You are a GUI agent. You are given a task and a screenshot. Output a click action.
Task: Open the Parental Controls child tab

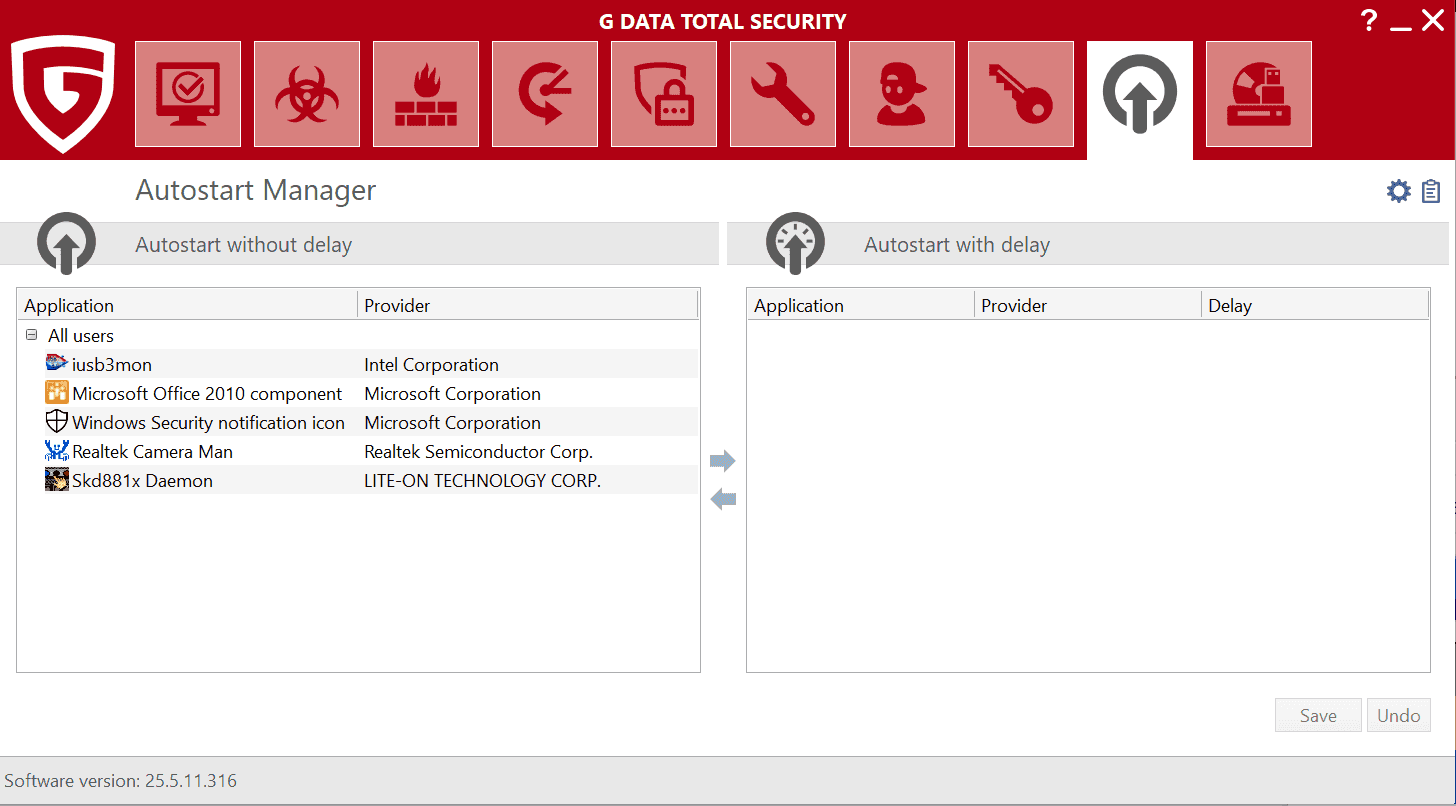click(902, 94)
